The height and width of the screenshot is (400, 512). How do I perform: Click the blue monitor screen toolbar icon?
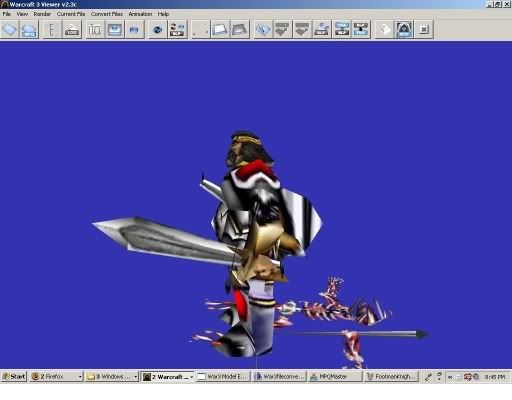point(115,29)
